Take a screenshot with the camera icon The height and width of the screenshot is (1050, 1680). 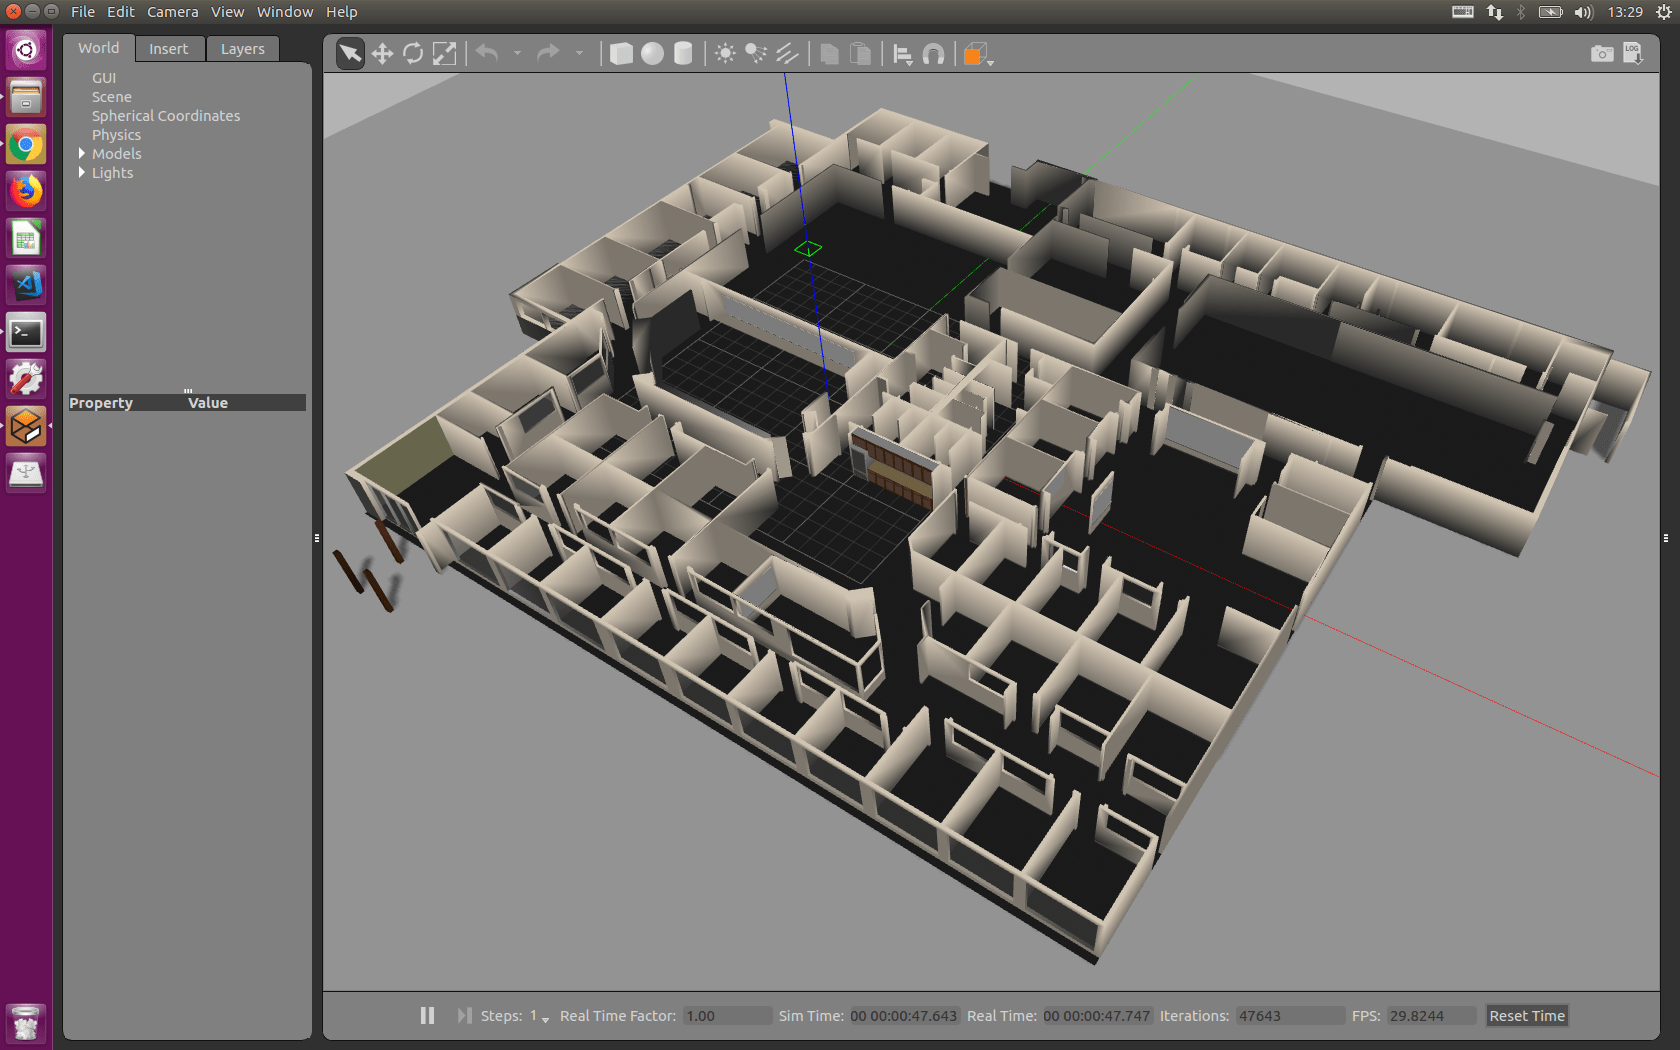pos(1602,53)
